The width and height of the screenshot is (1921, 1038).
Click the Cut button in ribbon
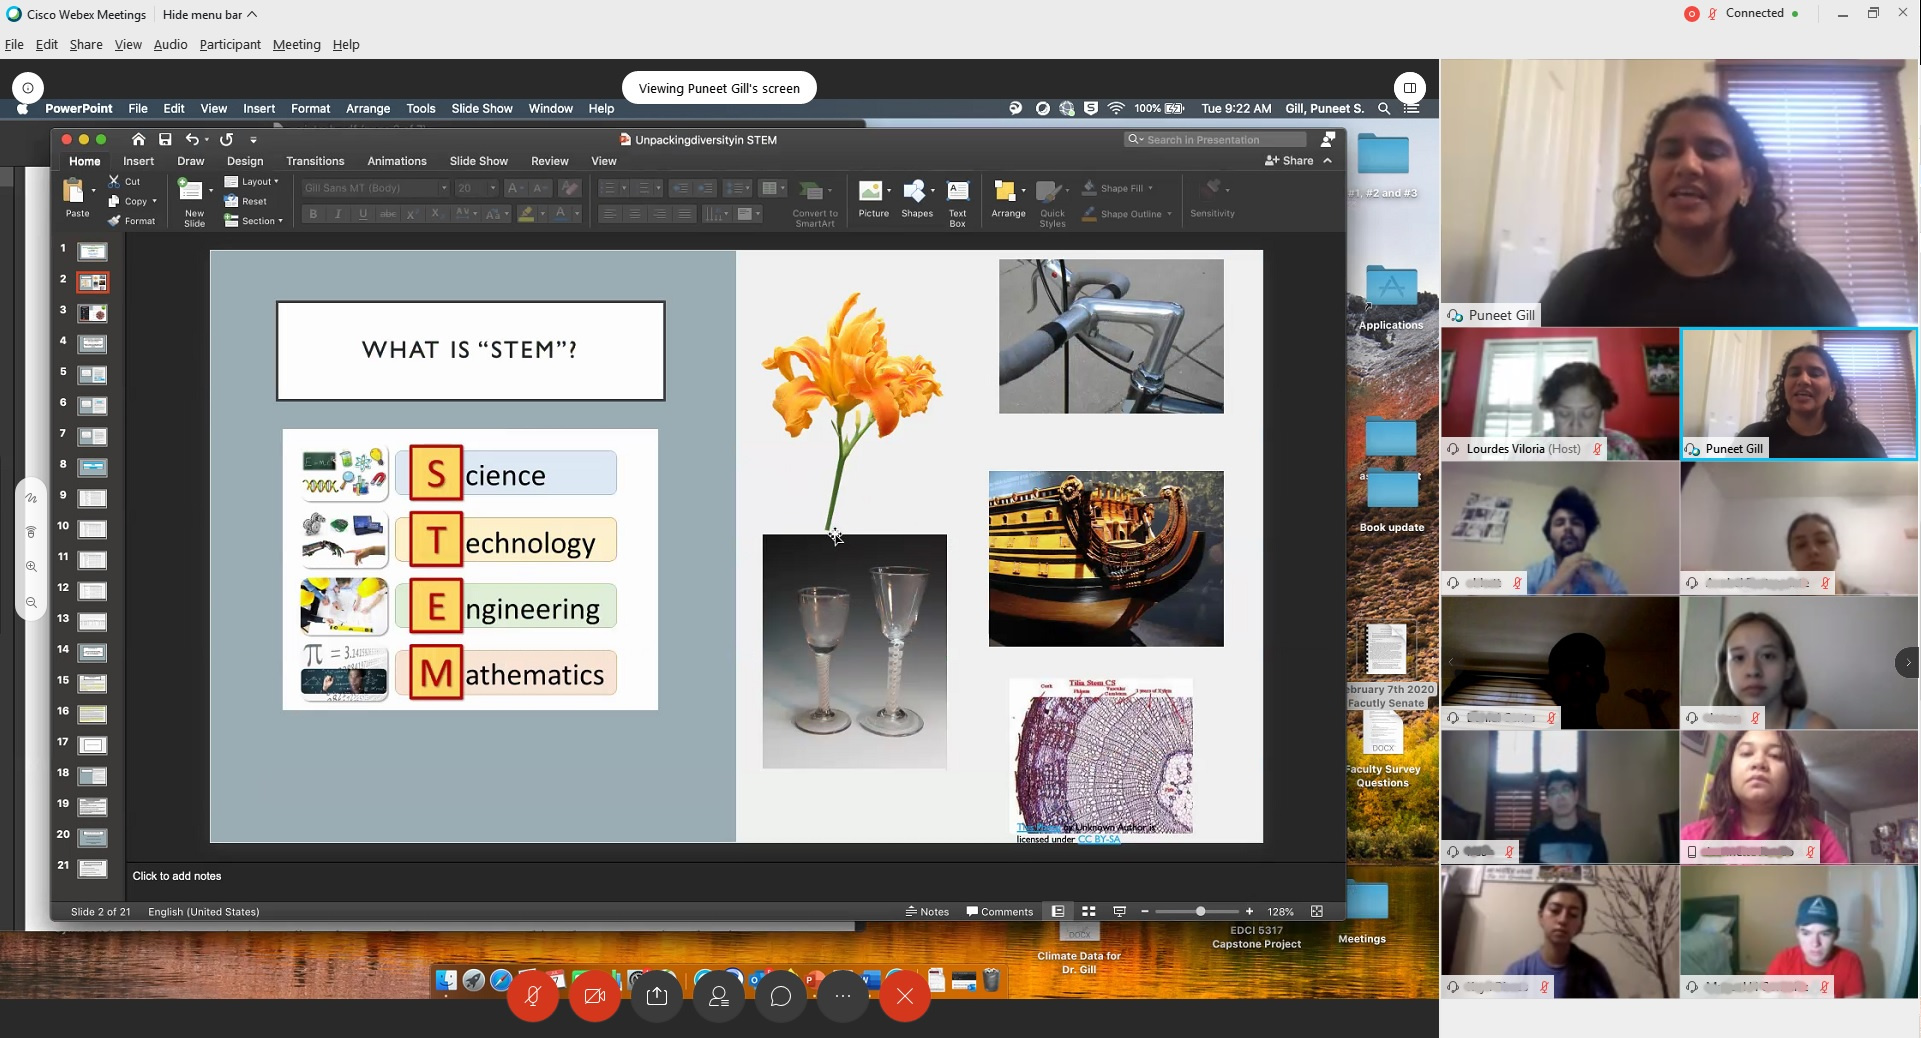point(125,181)
